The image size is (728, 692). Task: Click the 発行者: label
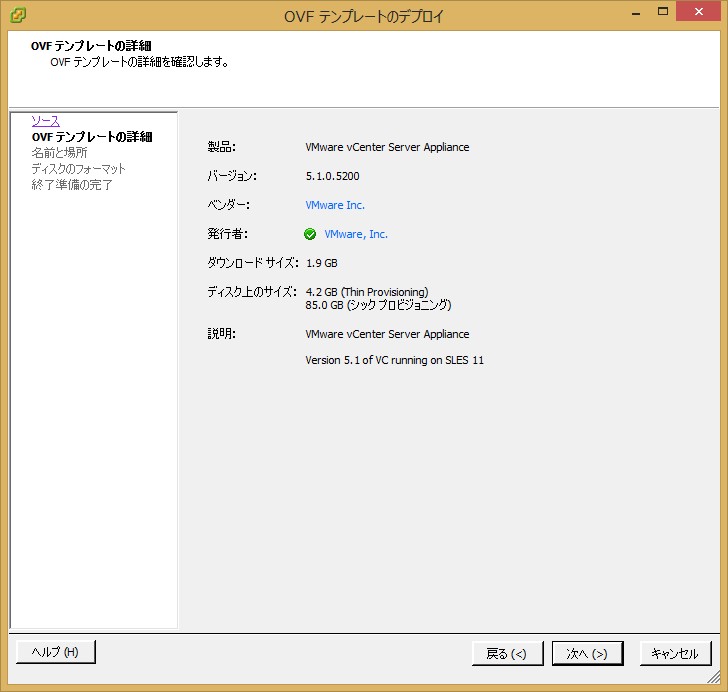click(228, 234)
